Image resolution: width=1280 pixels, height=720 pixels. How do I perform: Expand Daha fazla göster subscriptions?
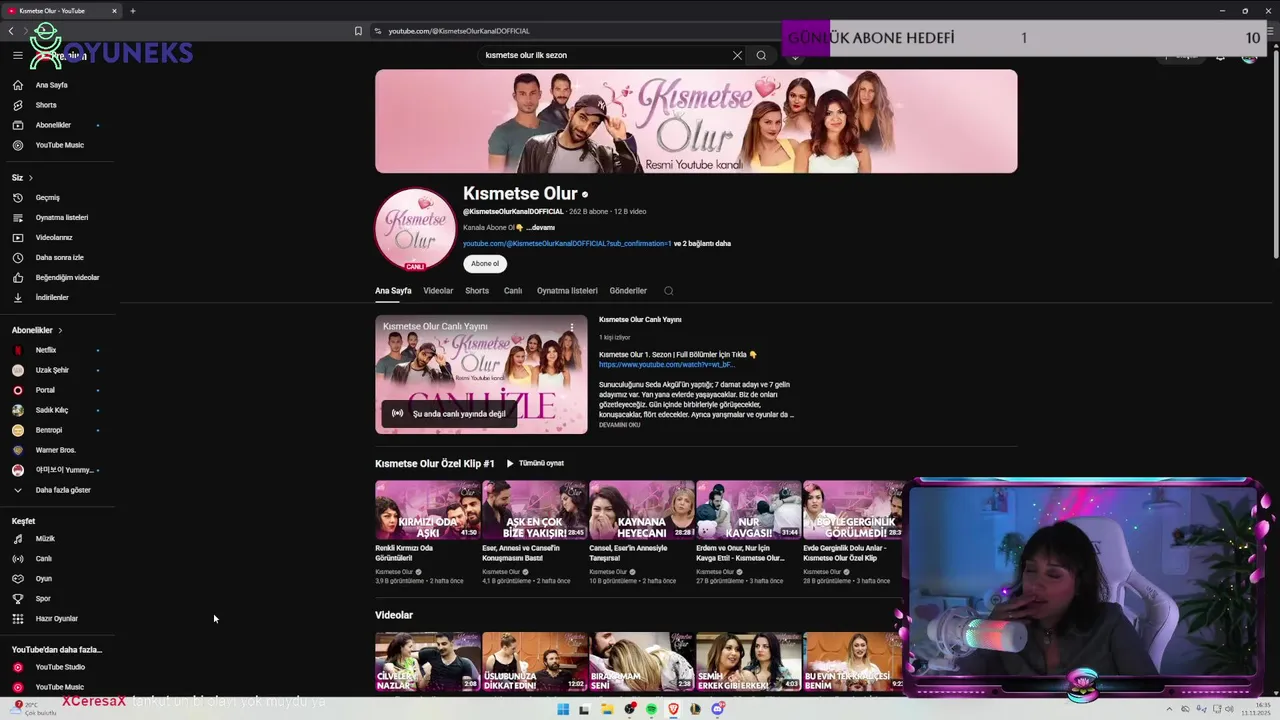[58, 490]
